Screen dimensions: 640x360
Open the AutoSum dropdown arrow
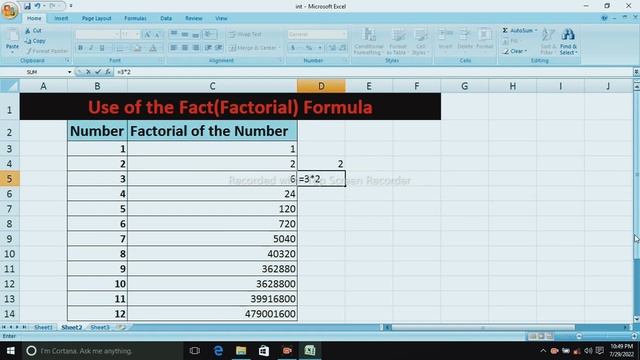(536, 31)
